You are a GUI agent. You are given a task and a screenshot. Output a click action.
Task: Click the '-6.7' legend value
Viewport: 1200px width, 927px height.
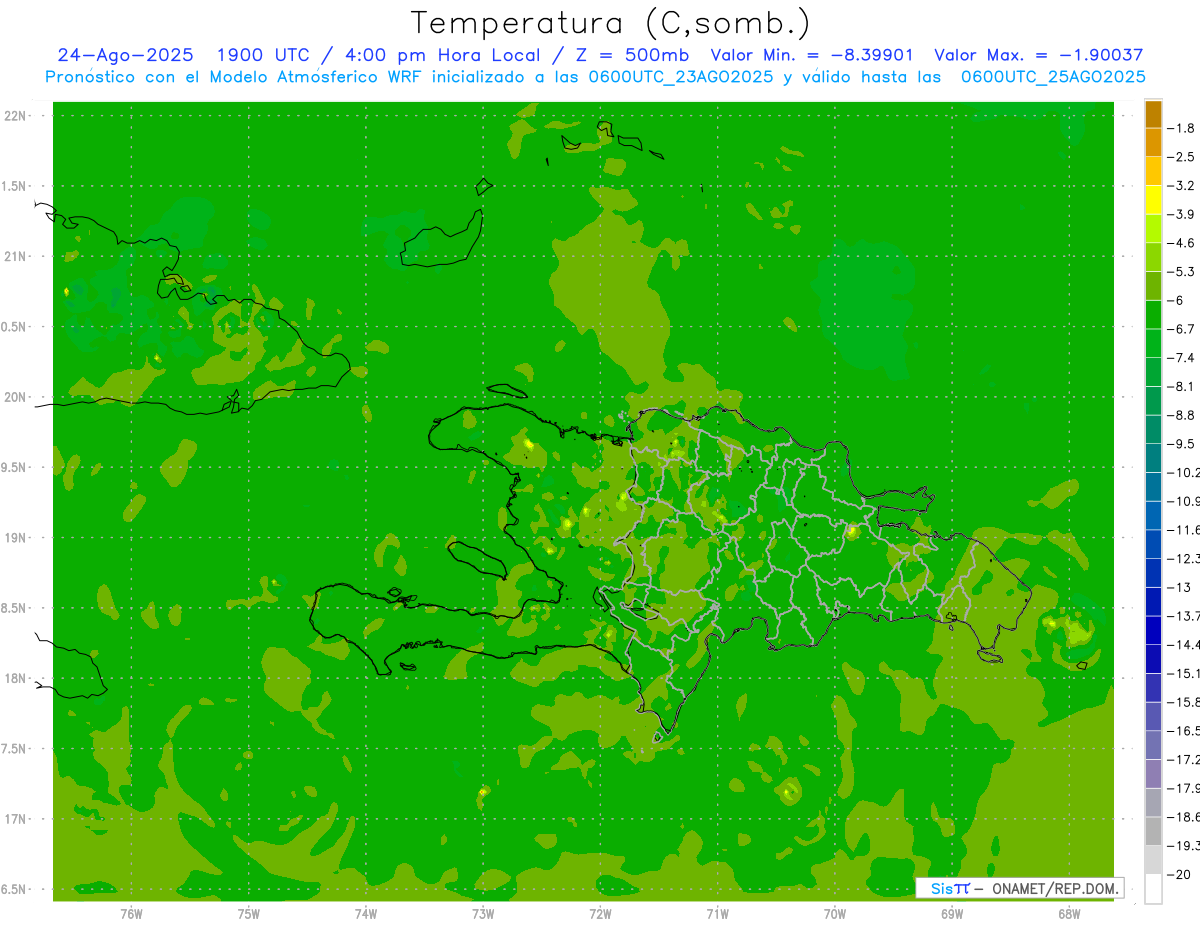point(1182,329)
